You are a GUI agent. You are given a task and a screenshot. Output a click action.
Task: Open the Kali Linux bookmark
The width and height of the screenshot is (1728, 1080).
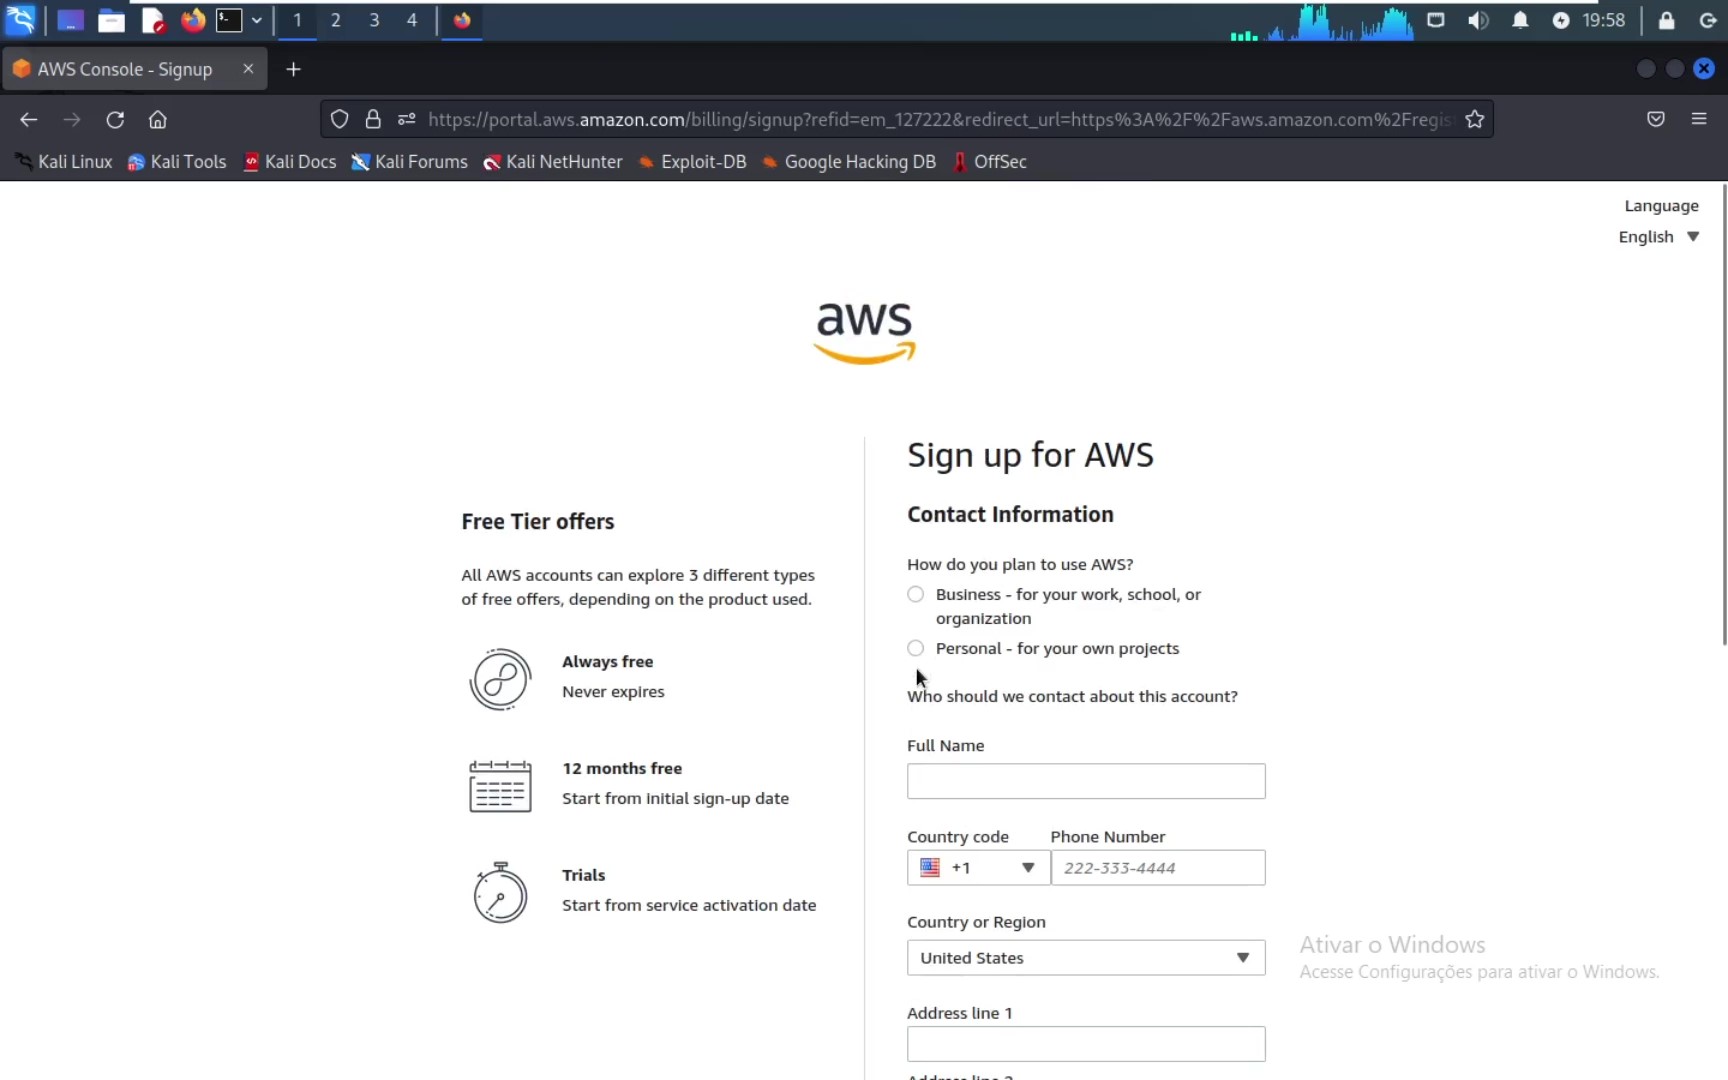click(x=64, y=162)
